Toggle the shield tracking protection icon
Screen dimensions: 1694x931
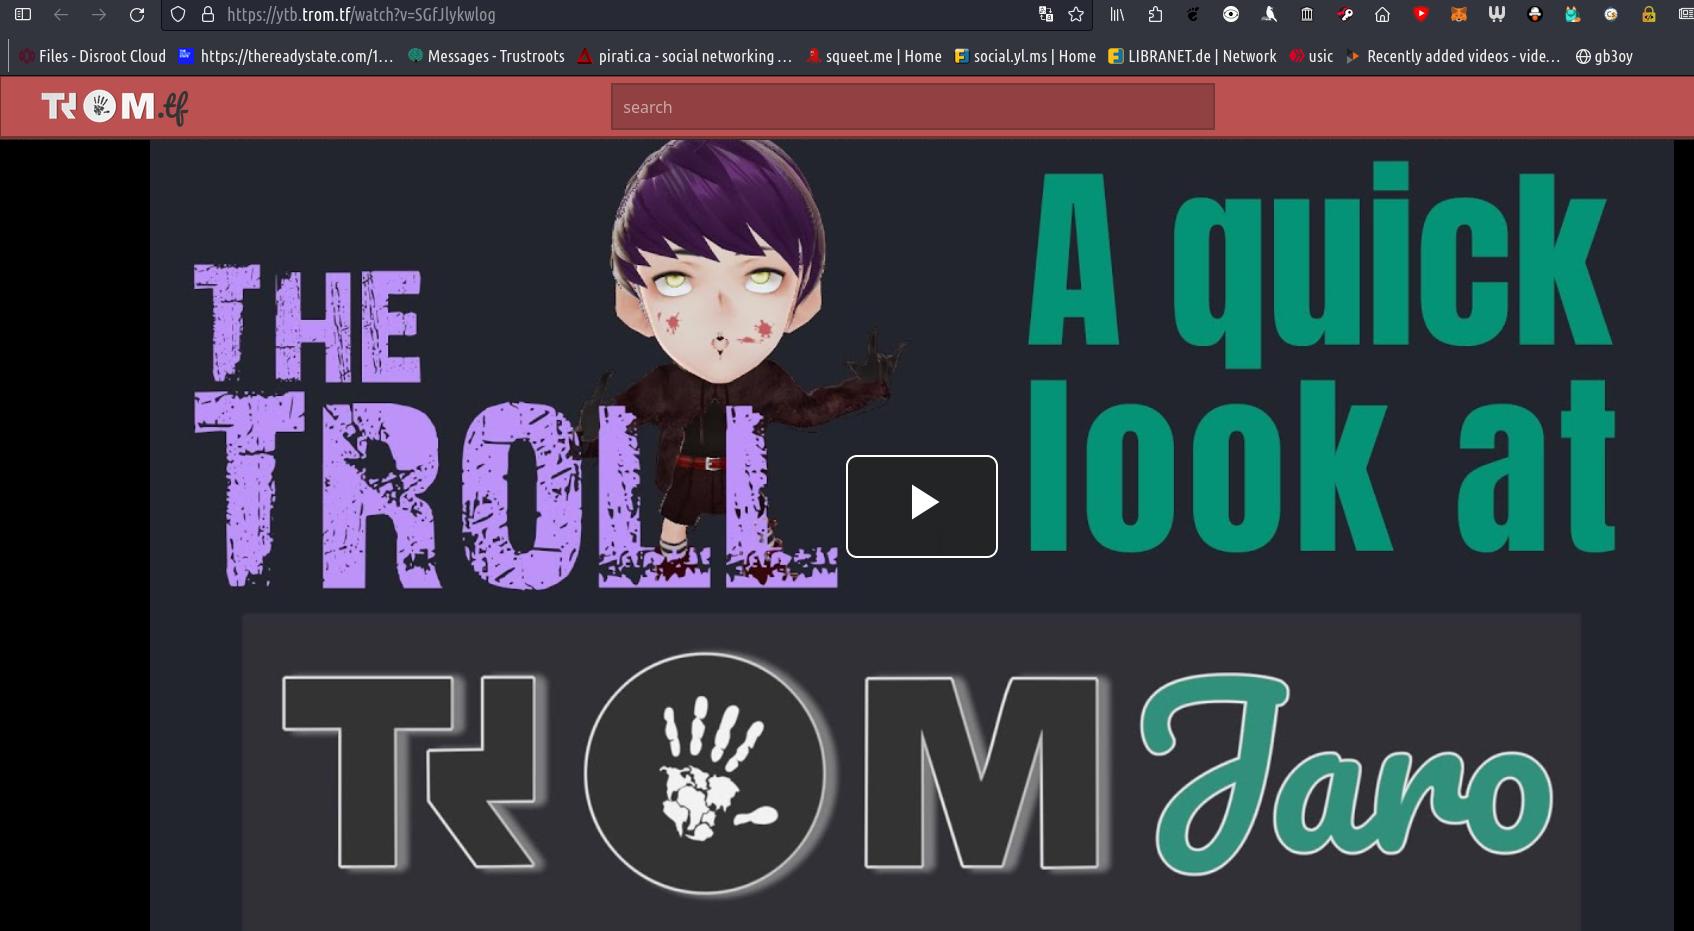pyautogui.click(x=177, y=15)
